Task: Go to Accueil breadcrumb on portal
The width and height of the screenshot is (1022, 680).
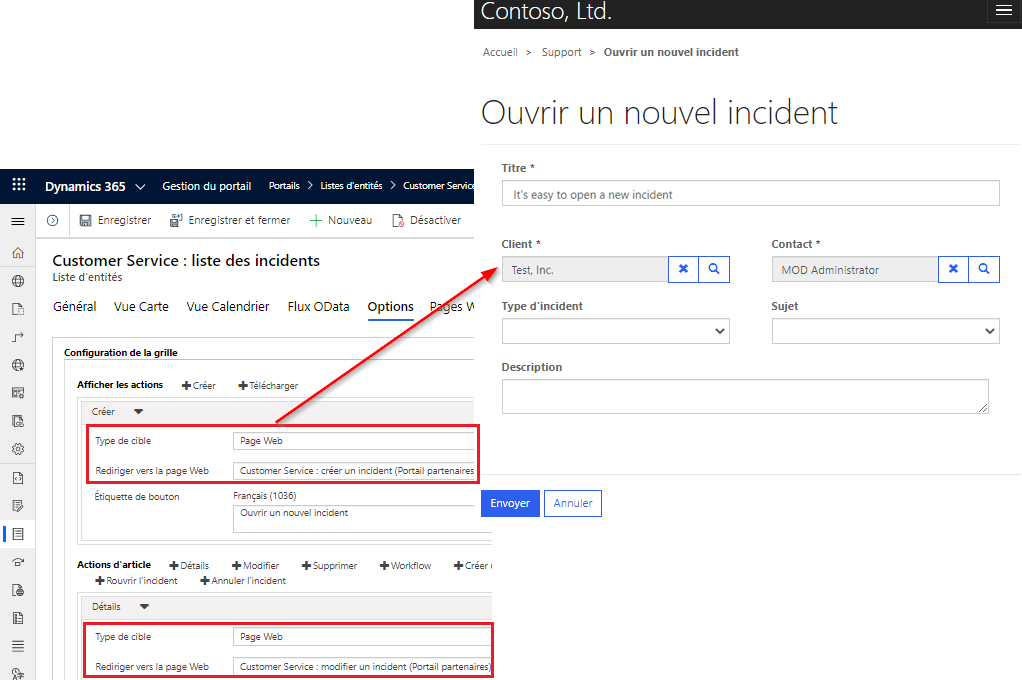Action: tap(500, 52)
